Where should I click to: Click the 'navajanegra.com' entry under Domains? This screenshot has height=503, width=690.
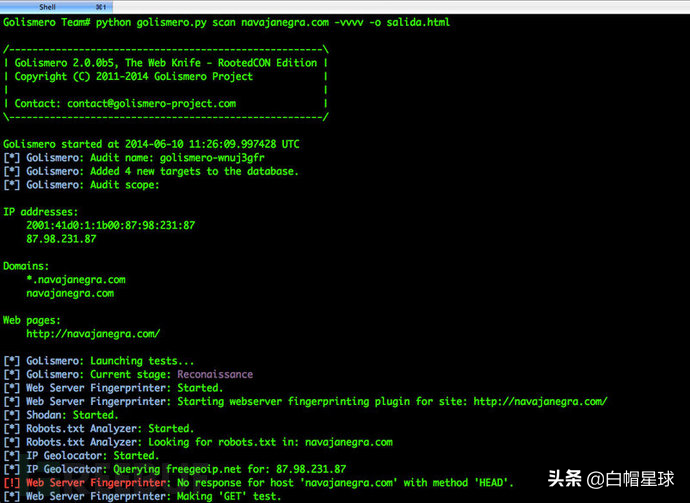coord(70,294)
